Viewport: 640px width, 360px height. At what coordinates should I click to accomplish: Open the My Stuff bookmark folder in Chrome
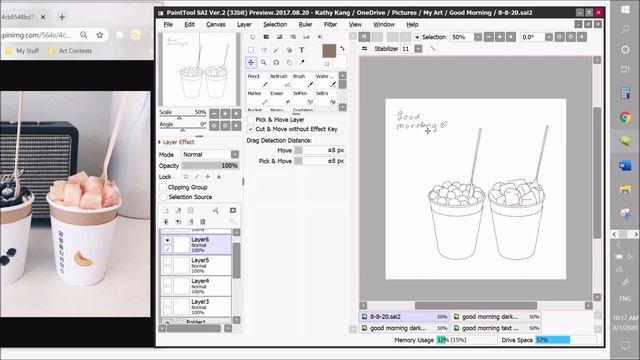pos(22,51)
